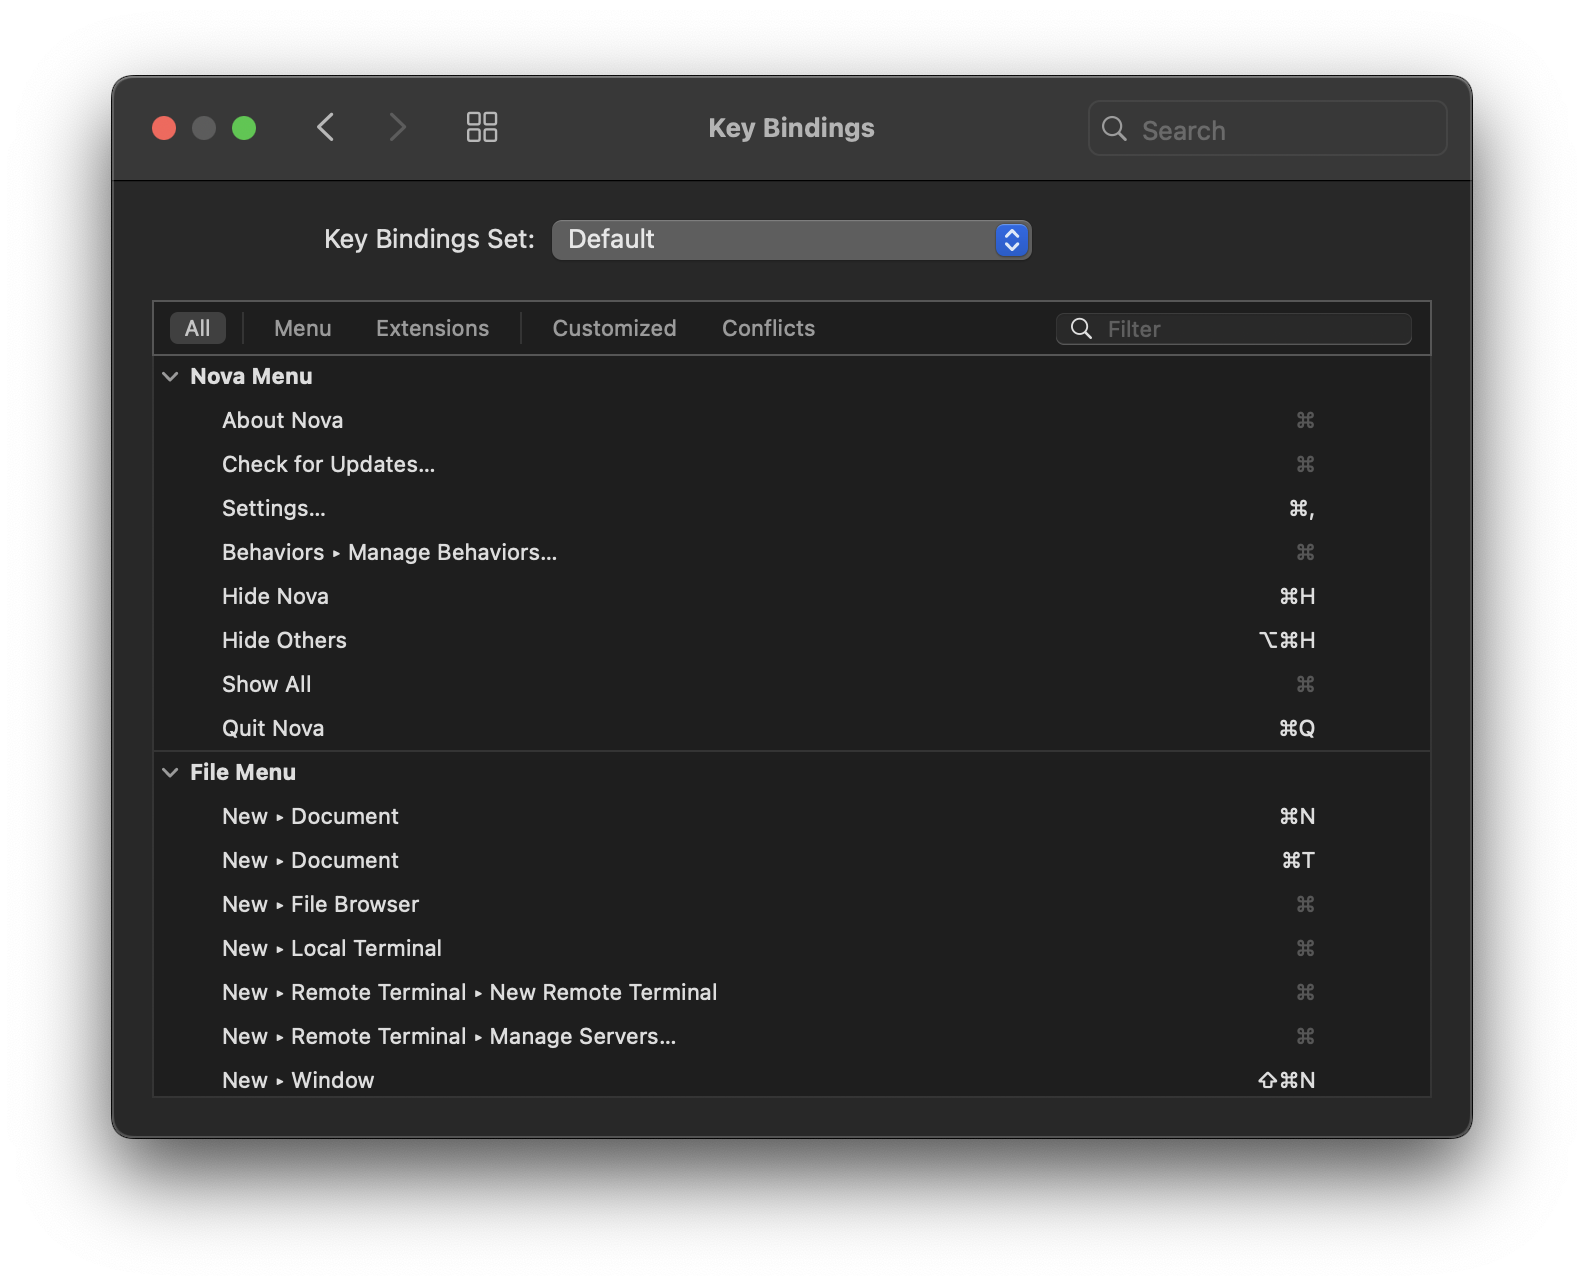Focus the Filter key bindings field
Screen dimensions: 1584x1286
point(1234,329)
